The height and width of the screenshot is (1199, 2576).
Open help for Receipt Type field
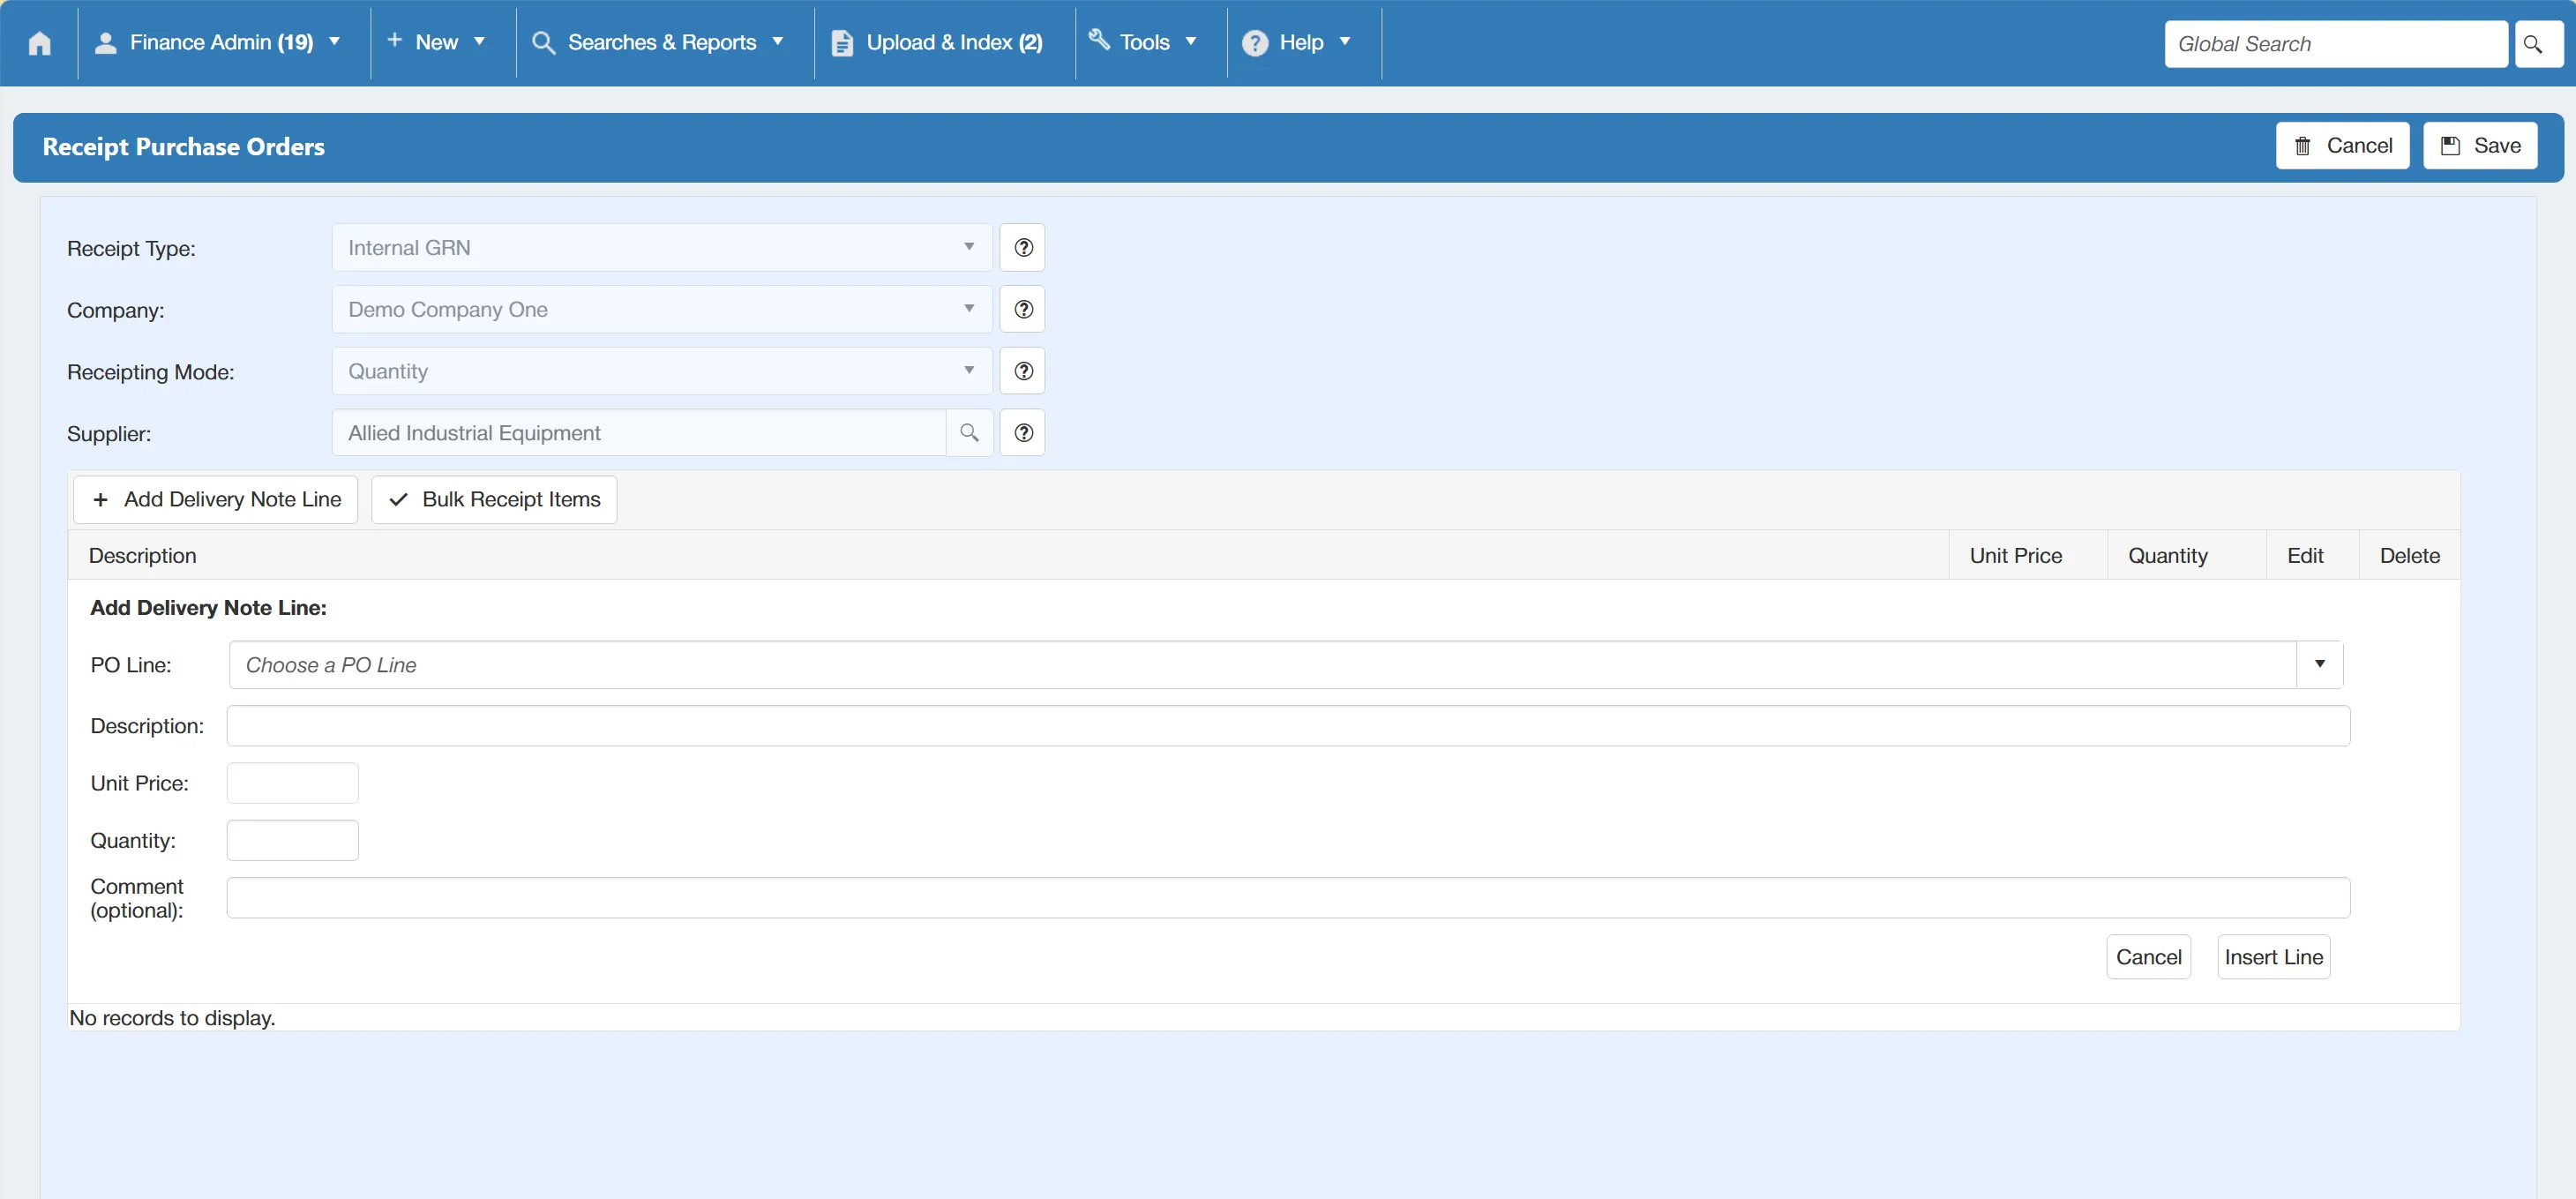pos(1023,248)
